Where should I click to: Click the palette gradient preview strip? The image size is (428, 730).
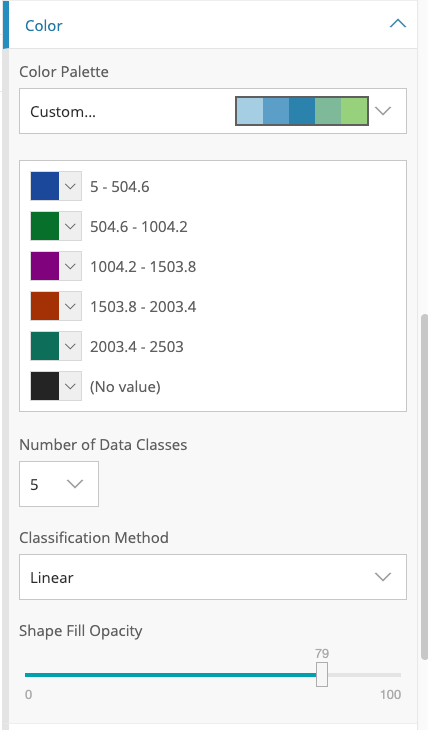coord(302,111)
